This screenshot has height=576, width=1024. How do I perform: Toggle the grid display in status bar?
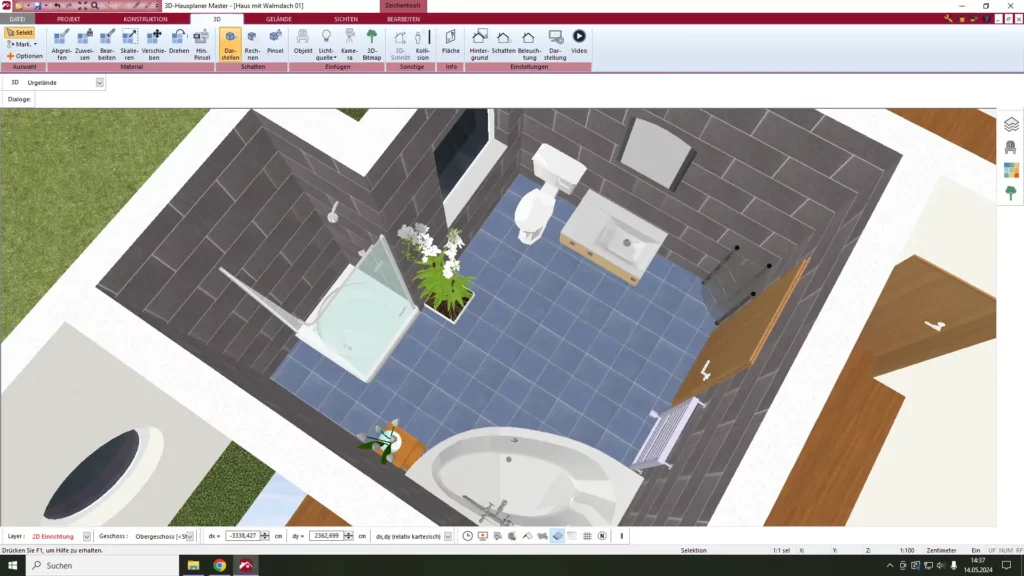point(587,536)
